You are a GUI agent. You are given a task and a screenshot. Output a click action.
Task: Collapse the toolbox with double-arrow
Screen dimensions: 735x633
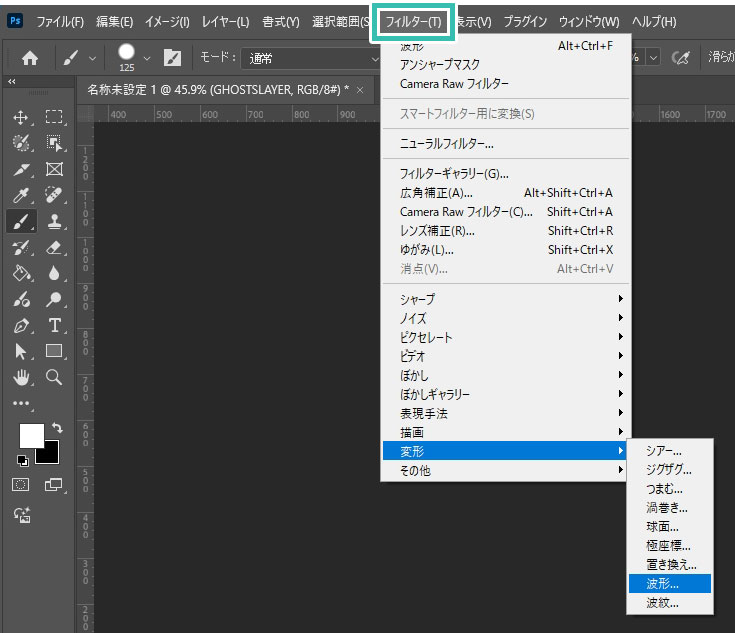click(x=12, y=82)
